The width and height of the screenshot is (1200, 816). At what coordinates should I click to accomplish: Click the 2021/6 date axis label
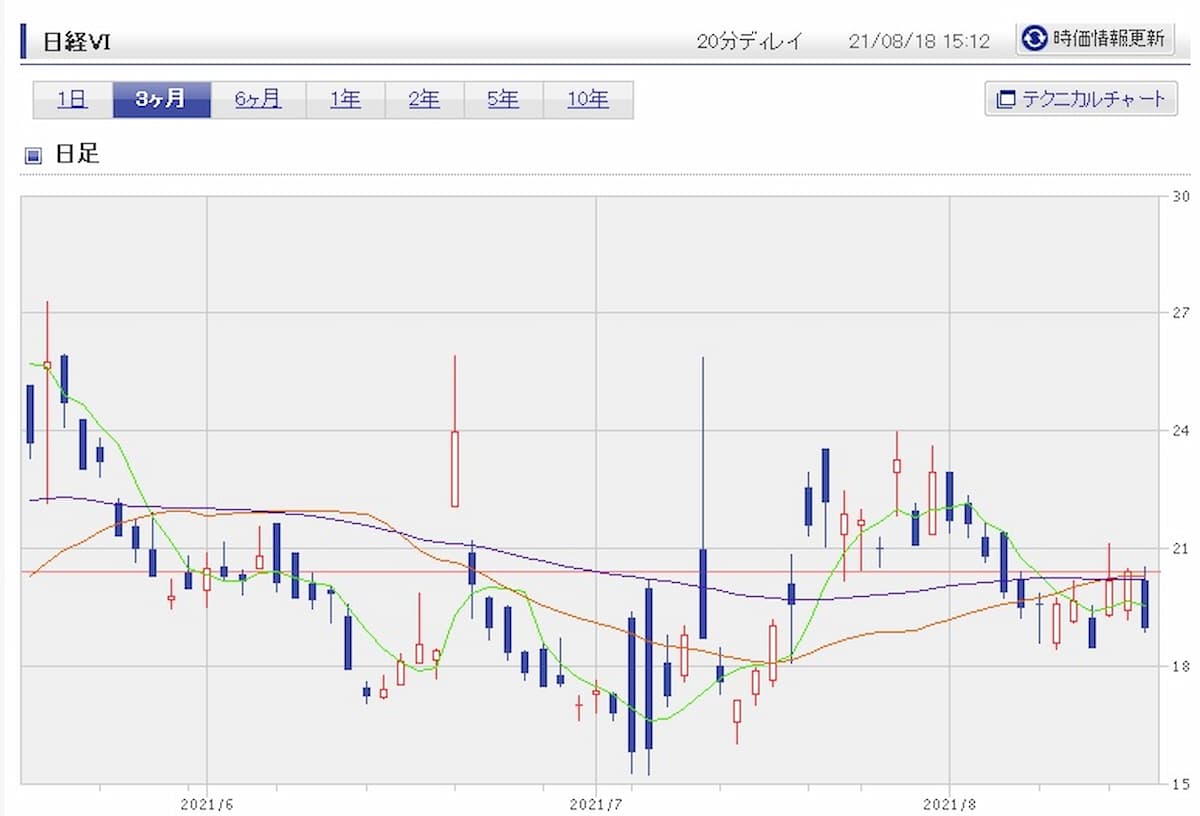(207, 803)
